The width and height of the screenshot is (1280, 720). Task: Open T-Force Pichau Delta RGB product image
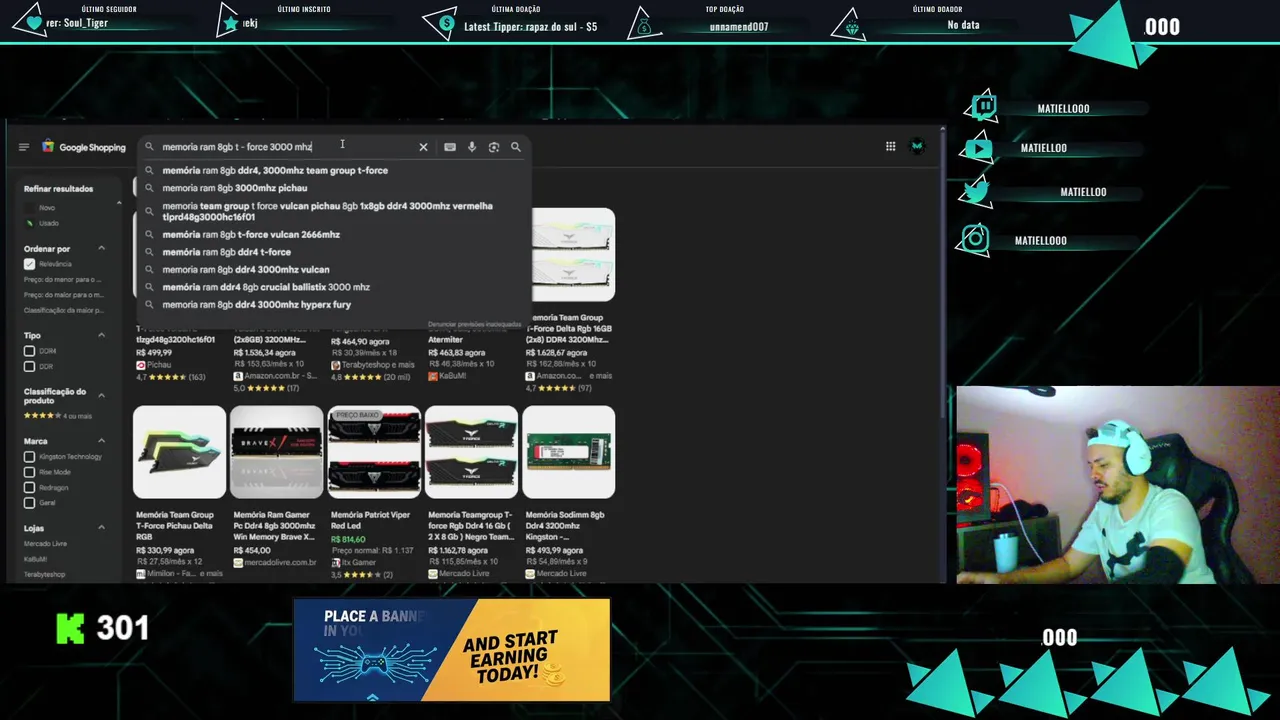tap(179, 452)
